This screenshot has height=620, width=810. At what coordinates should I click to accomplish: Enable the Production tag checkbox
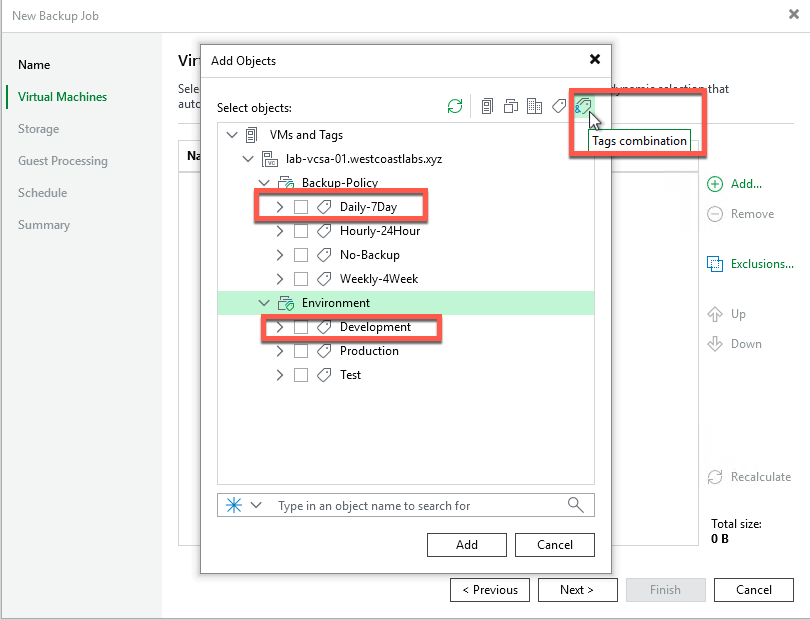click(x=301, y=351)
